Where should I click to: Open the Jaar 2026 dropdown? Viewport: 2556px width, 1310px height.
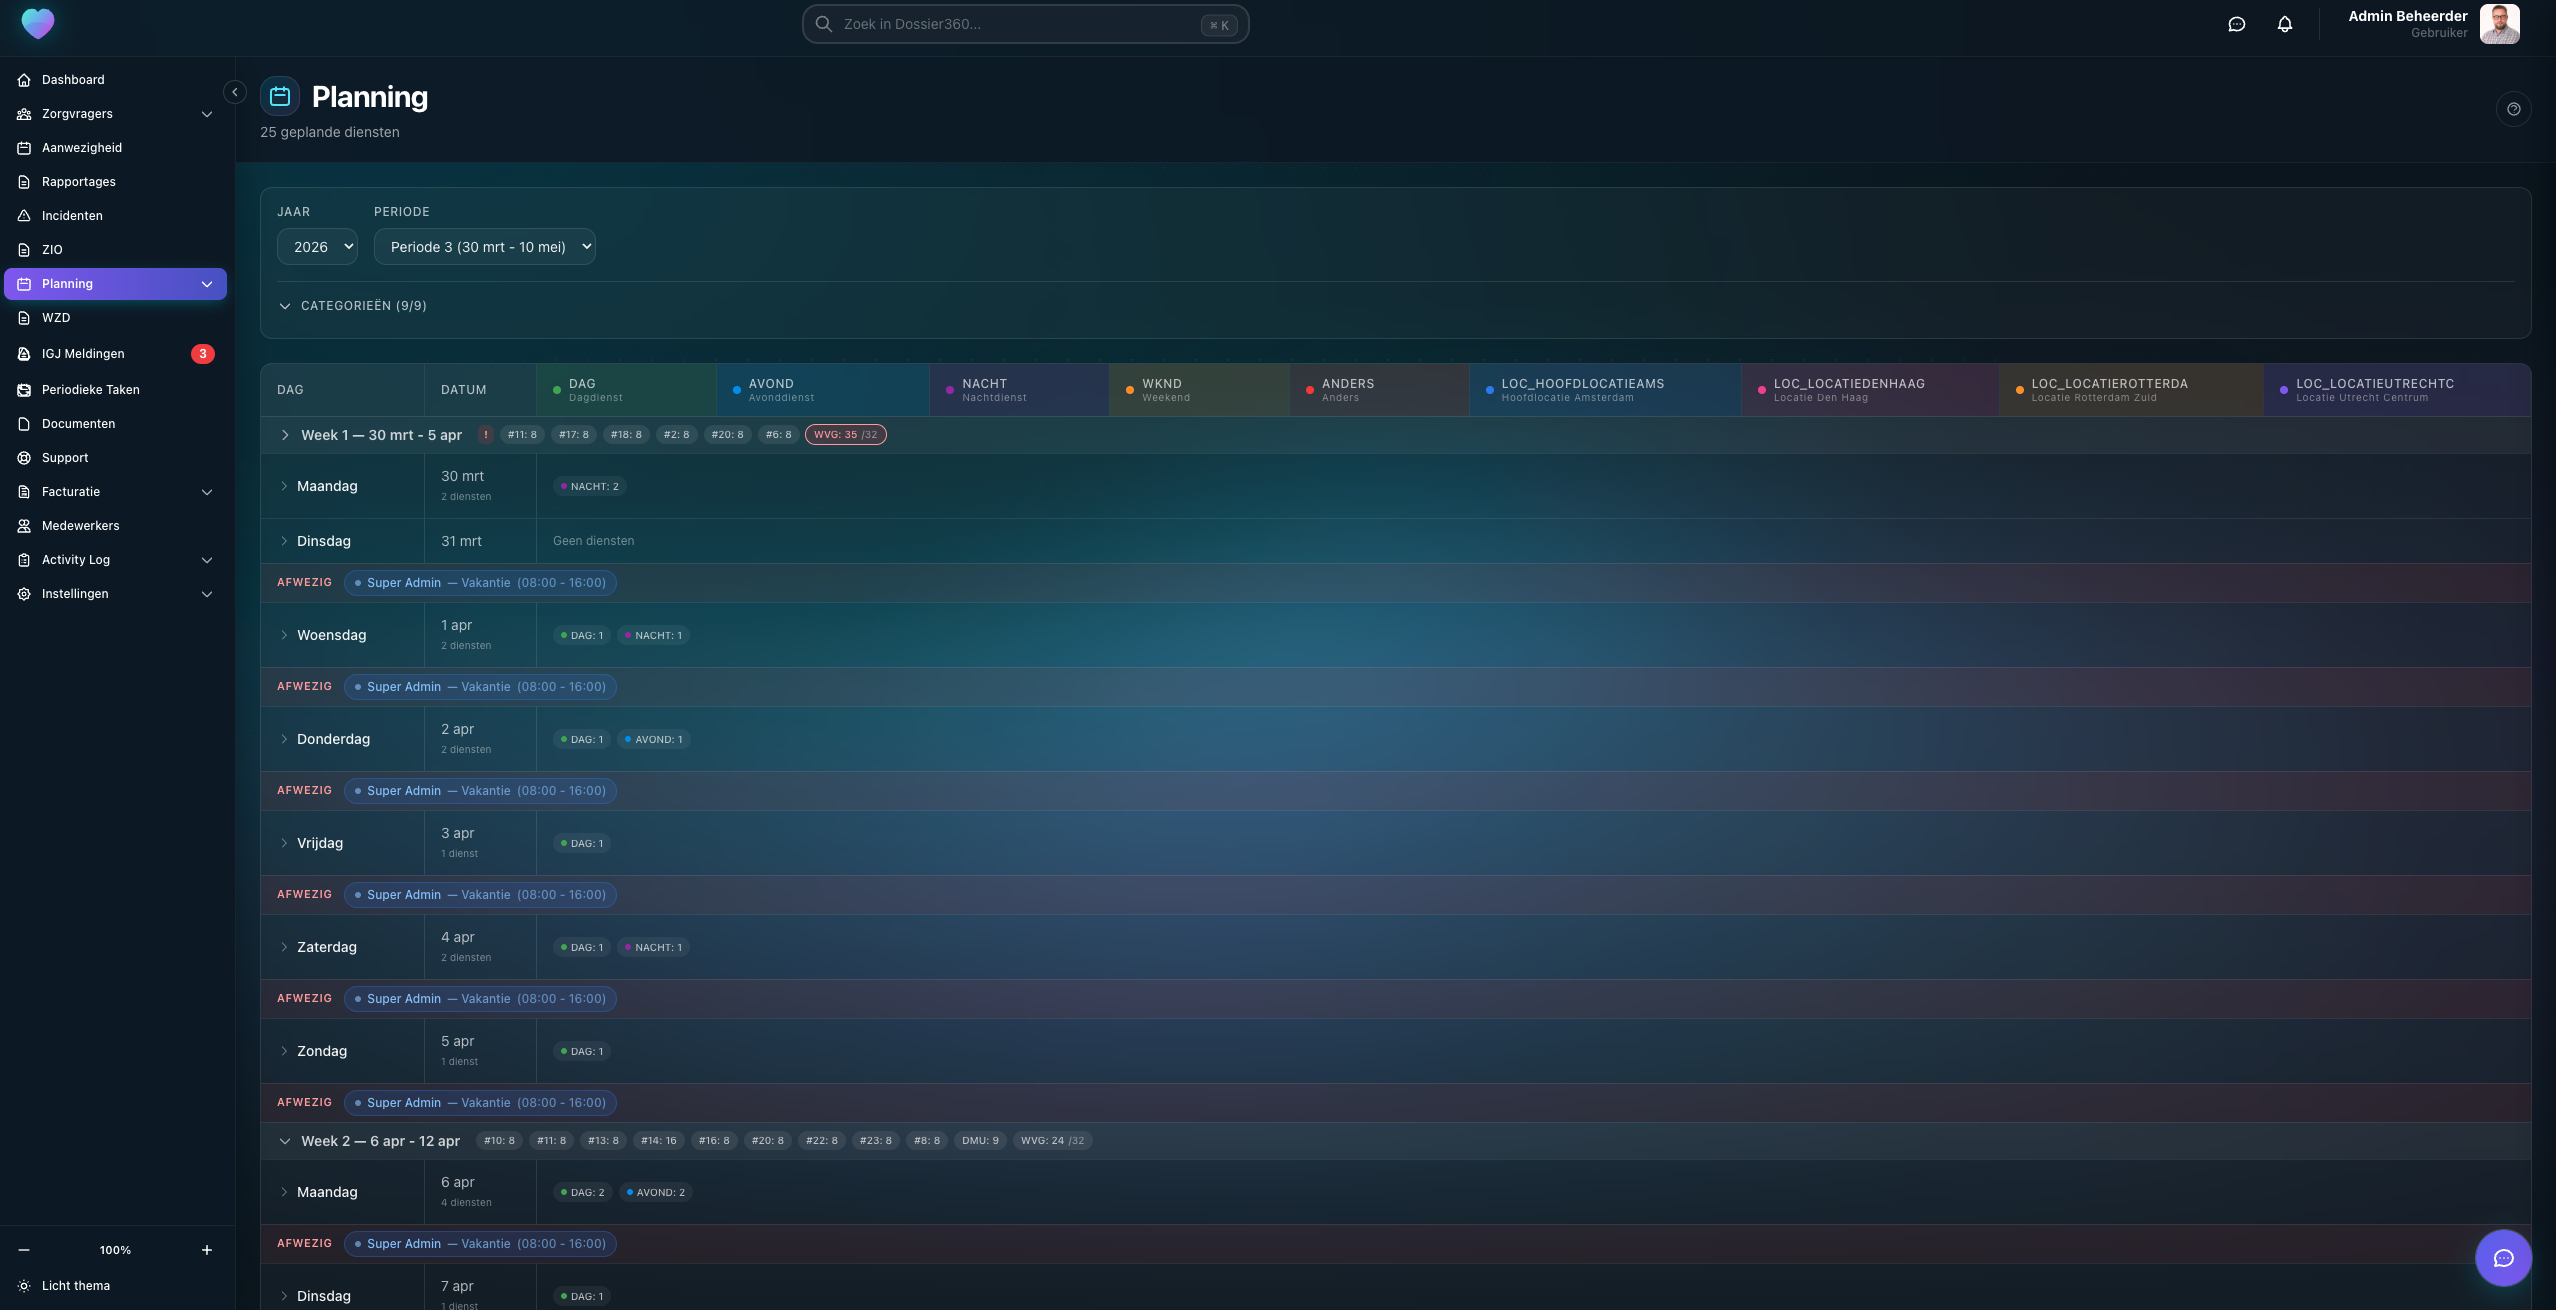[317, 247]
